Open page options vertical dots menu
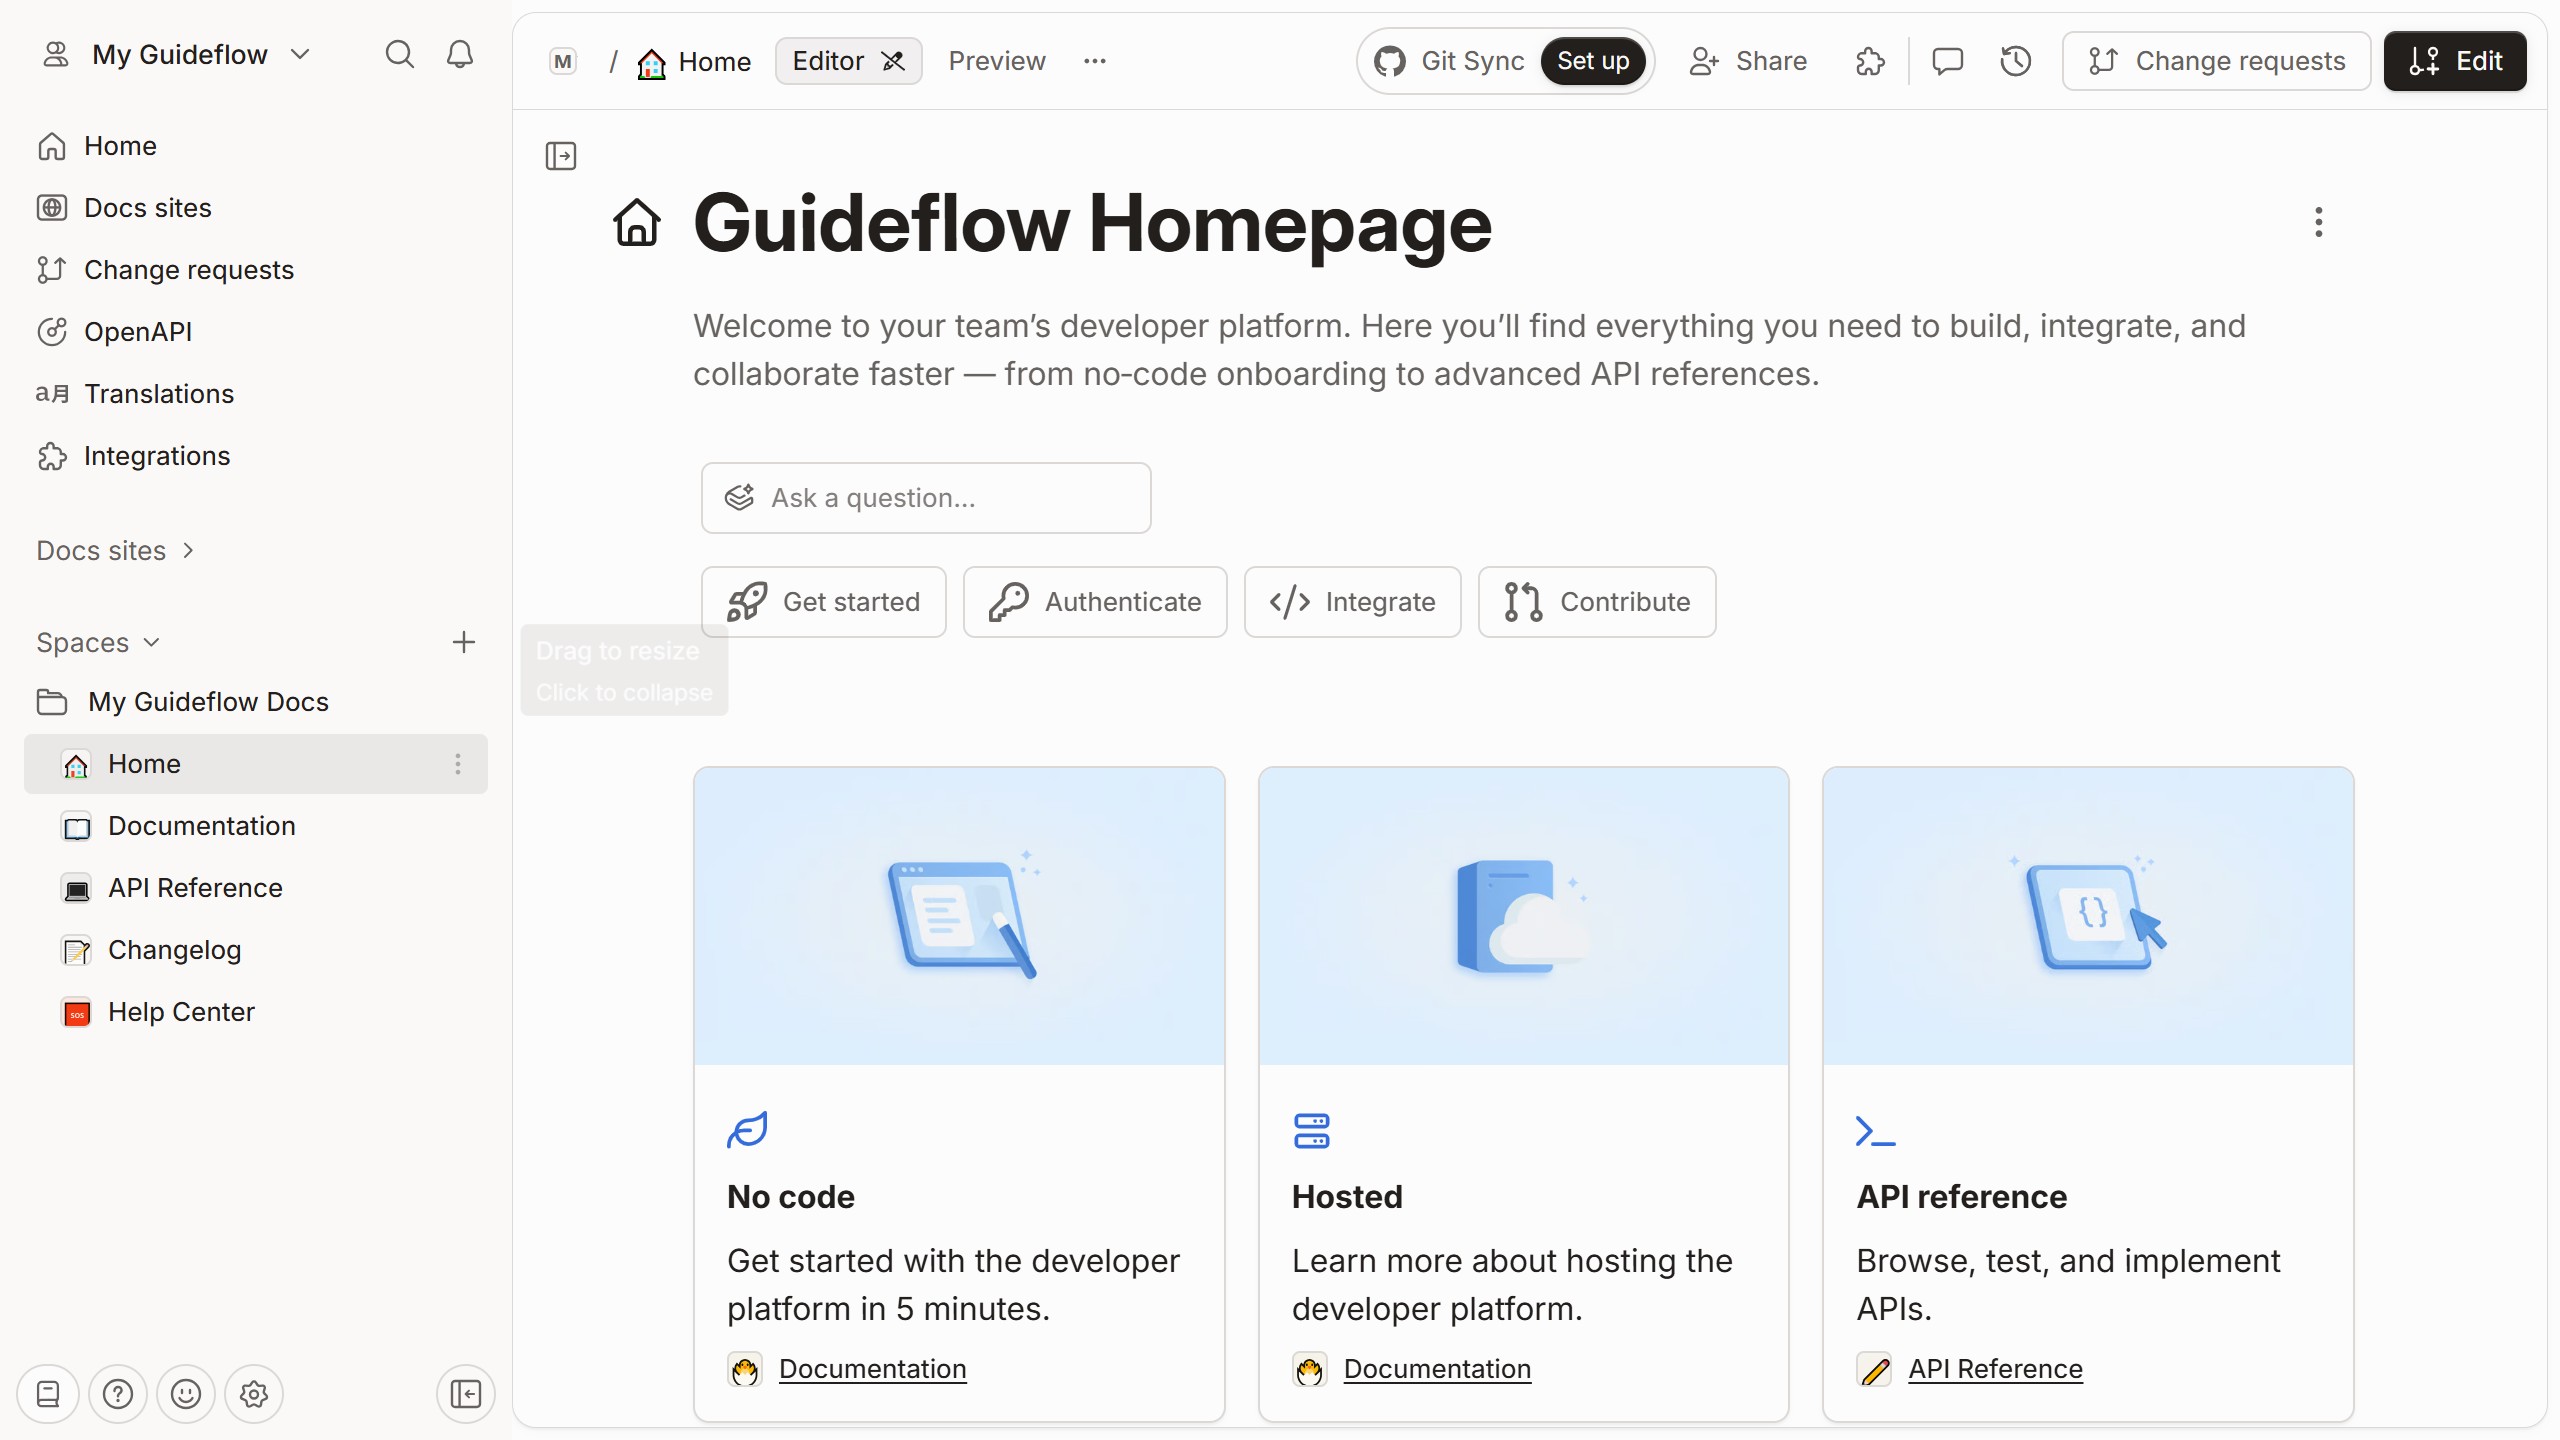Viewport: 2560px width, 1440px height. (2319, 222)
